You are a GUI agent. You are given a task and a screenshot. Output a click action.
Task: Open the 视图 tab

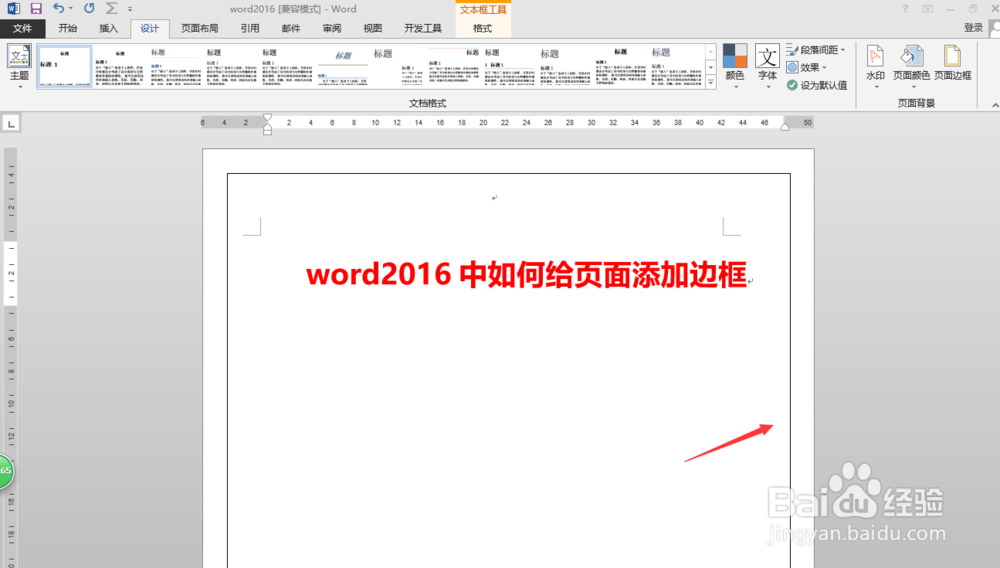tap(372, 28)
